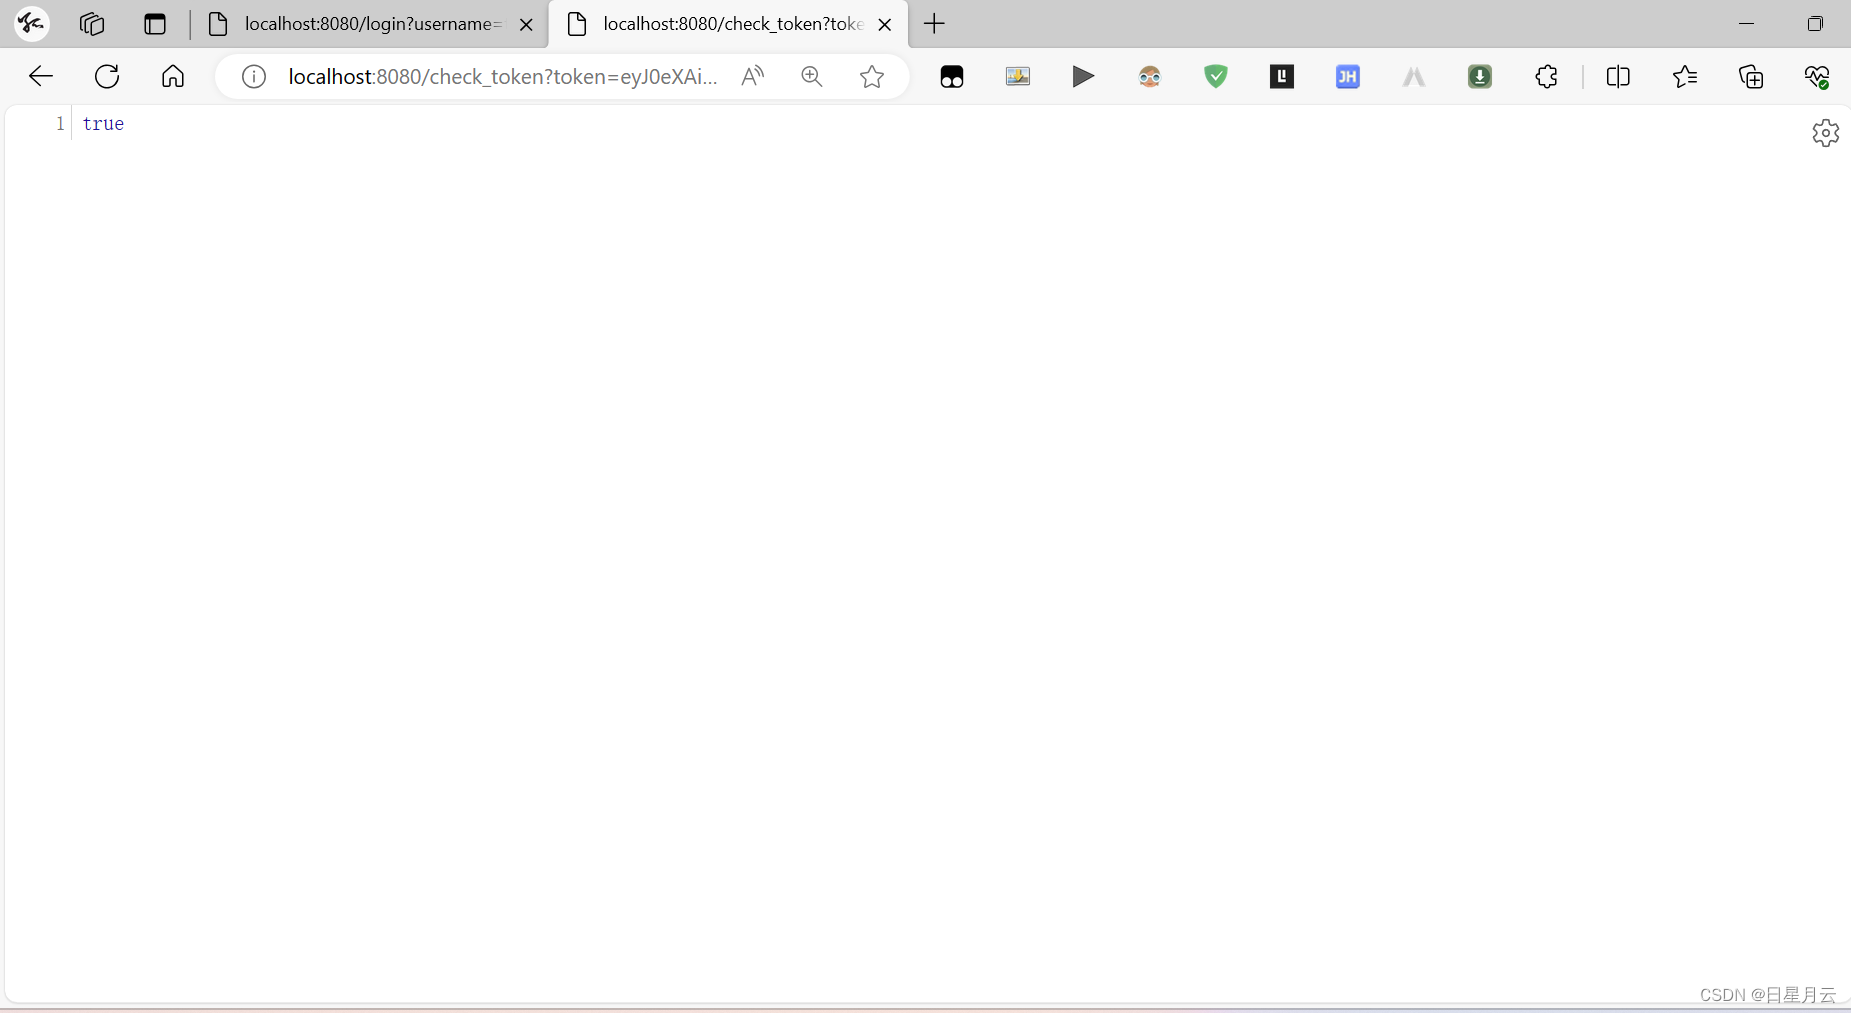Open the zoom magnifier icon

coord(812,76)
